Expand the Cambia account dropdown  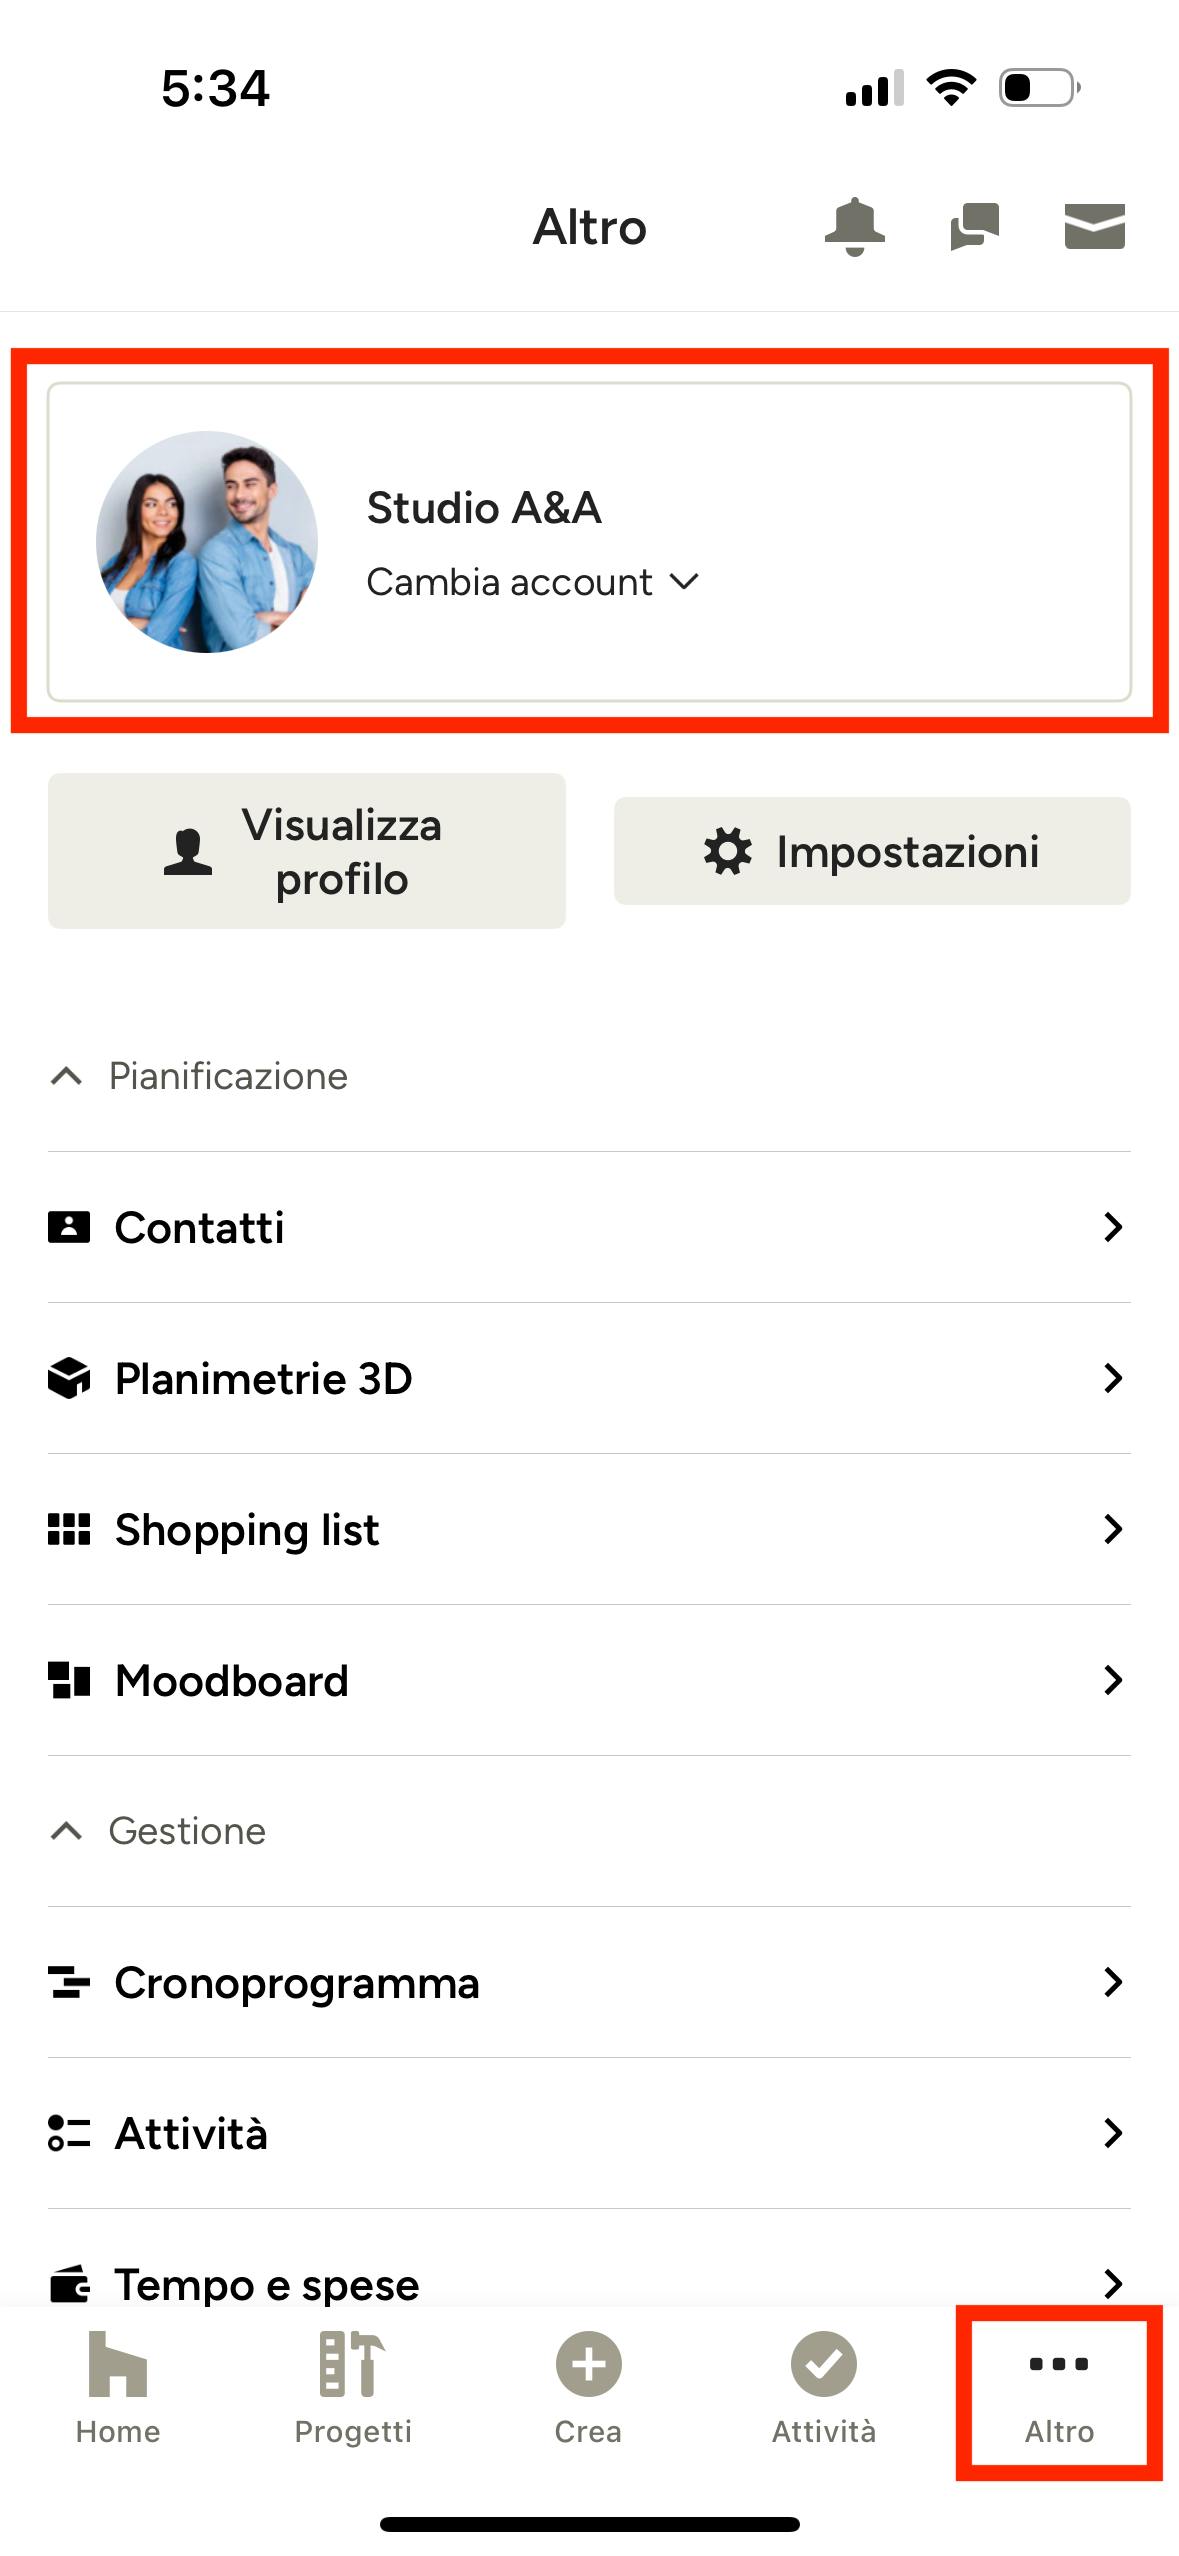[532, 582]
